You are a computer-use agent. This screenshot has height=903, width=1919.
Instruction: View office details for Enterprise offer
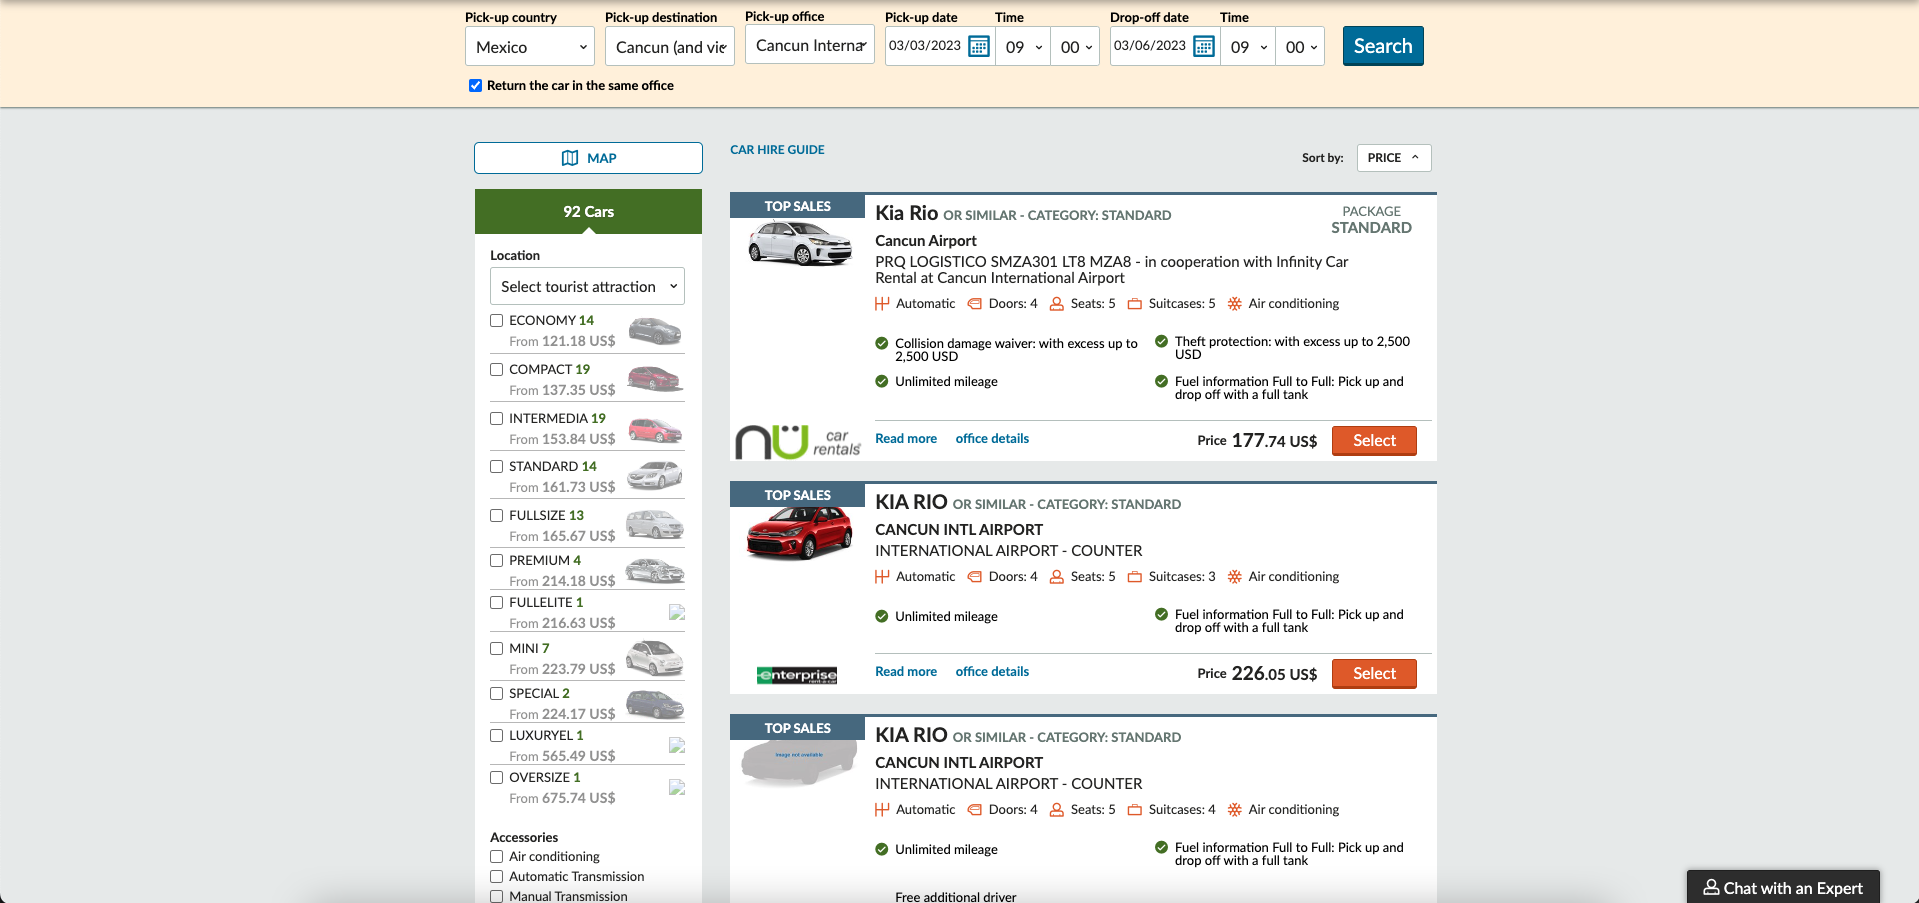(992, 672)
